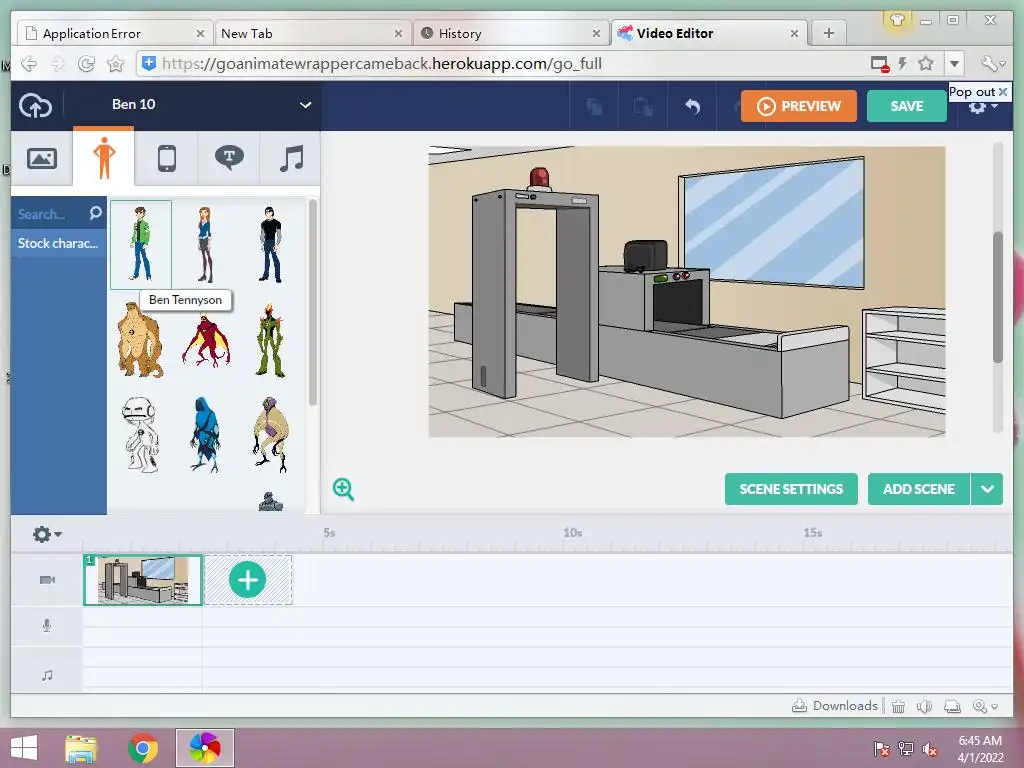Open a new browser tab
Screen dimensions: 1024x768
click(828, 33)
